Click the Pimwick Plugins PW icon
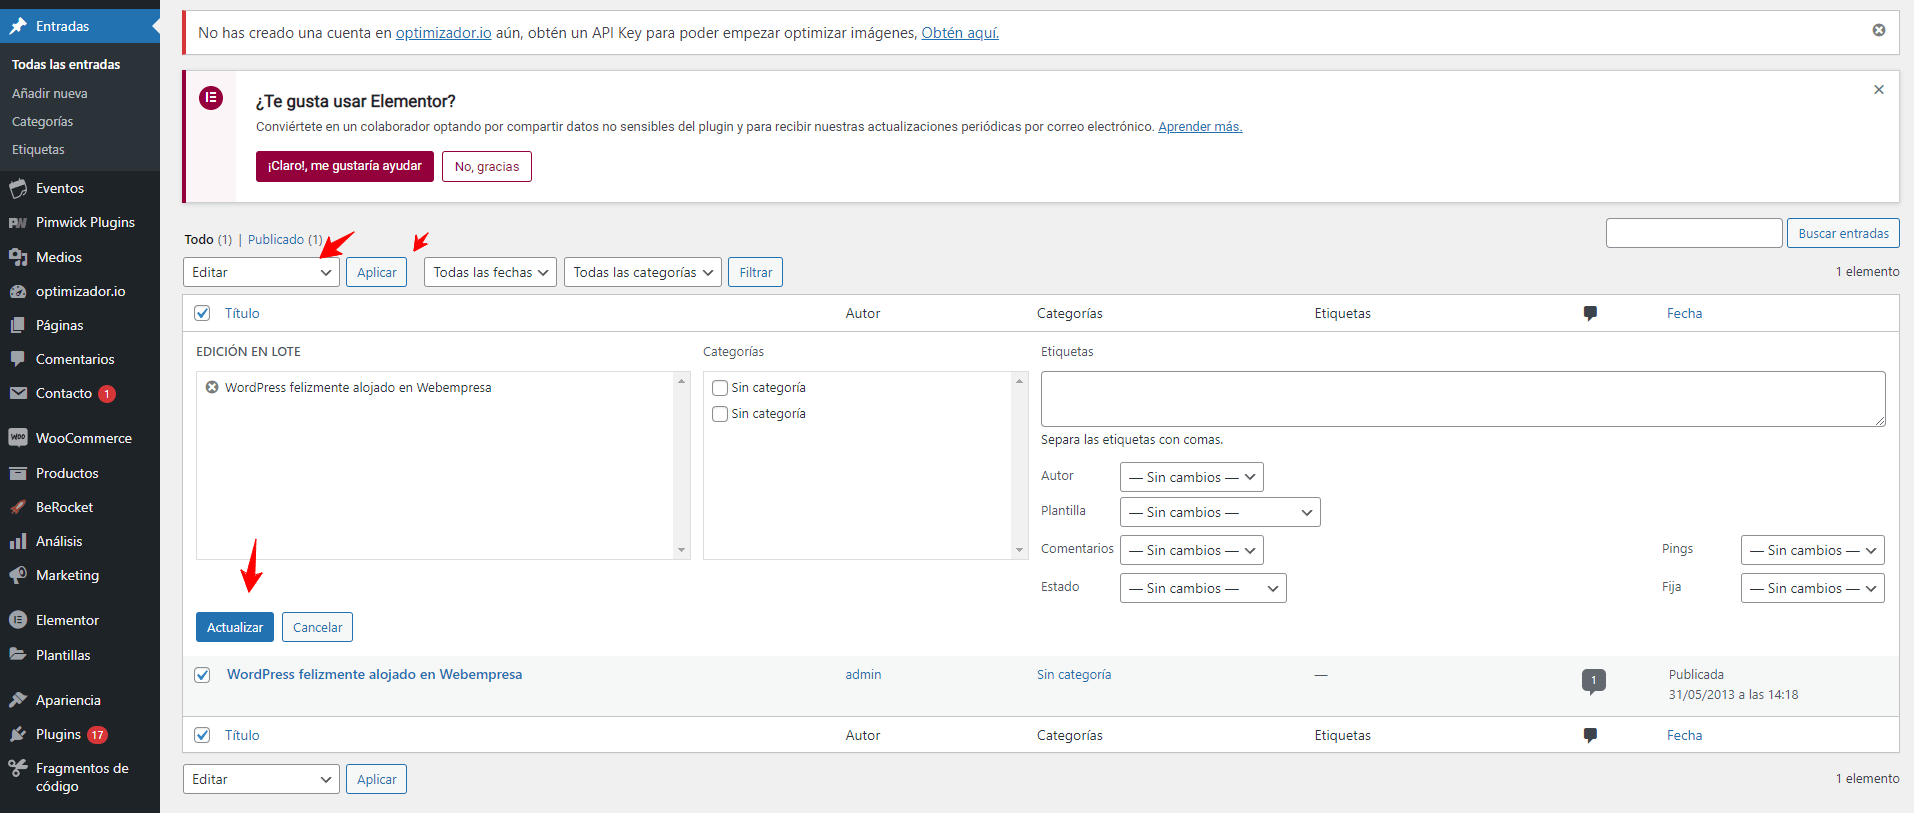This screenshot has height=813, width=1914. 18,222
